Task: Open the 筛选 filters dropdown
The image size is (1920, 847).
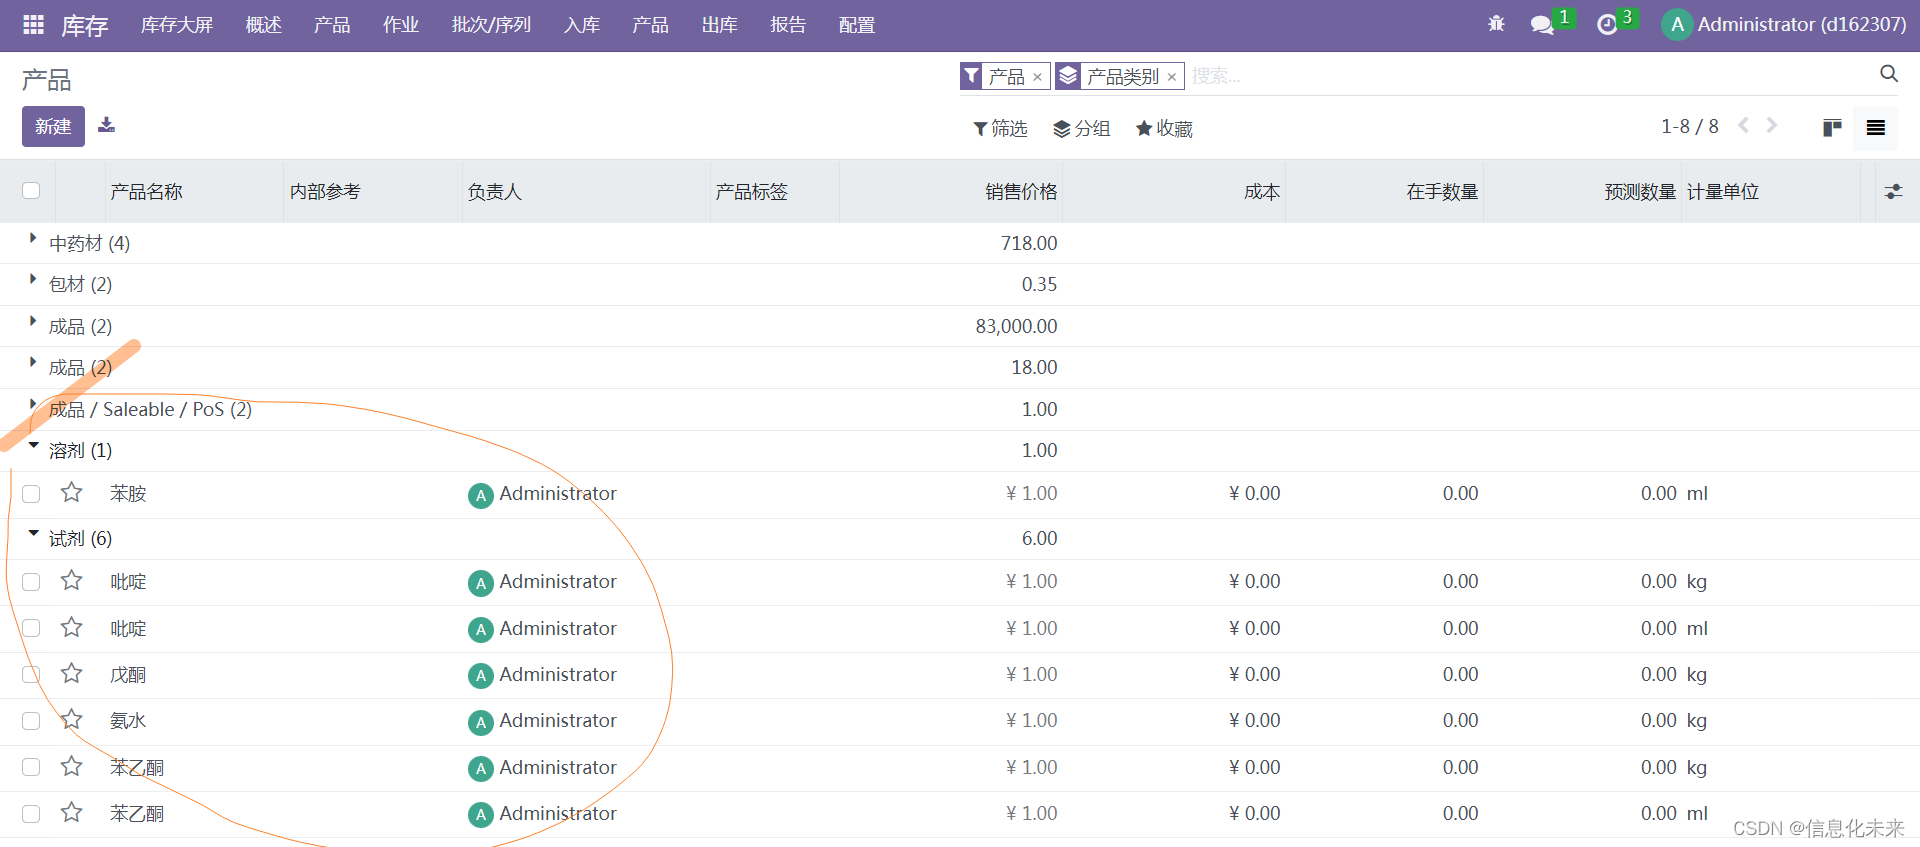Action: pyautogui.click(x=1000, y=128)
